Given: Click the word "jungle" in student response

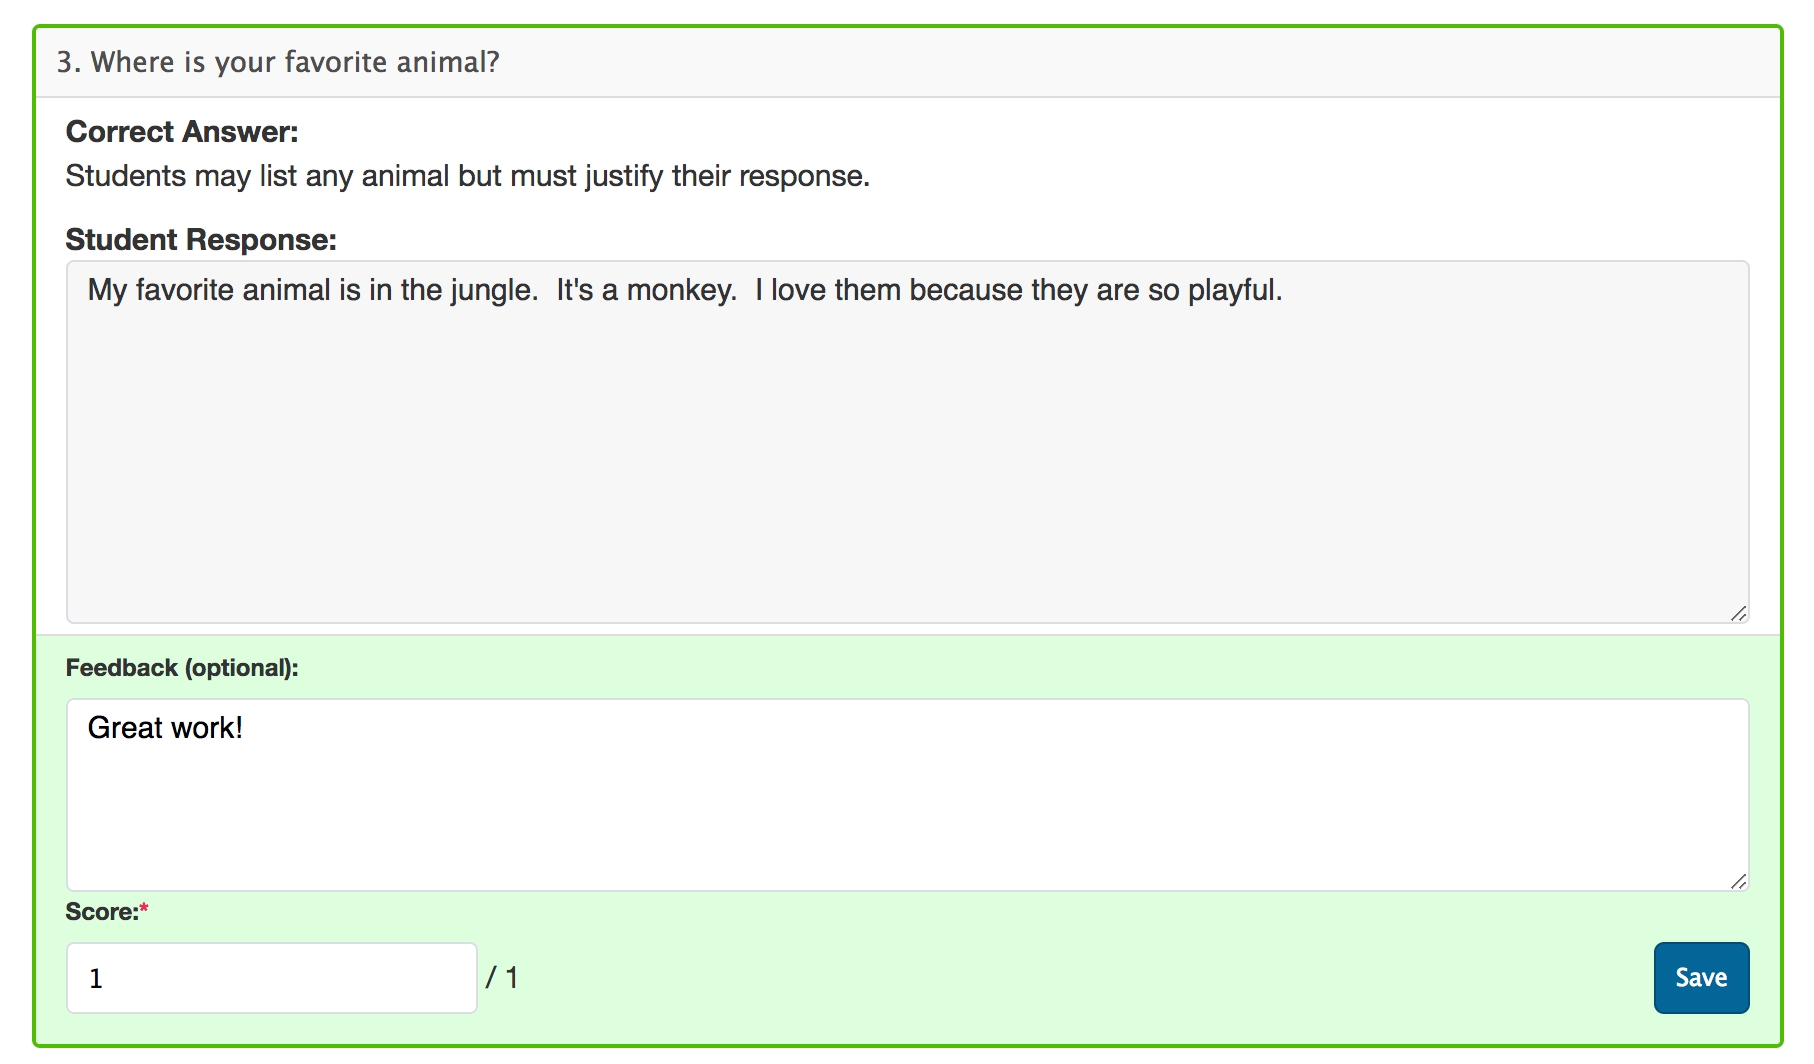Looking at the screenshot, I should pyautogui.click(x=491, y=290).
